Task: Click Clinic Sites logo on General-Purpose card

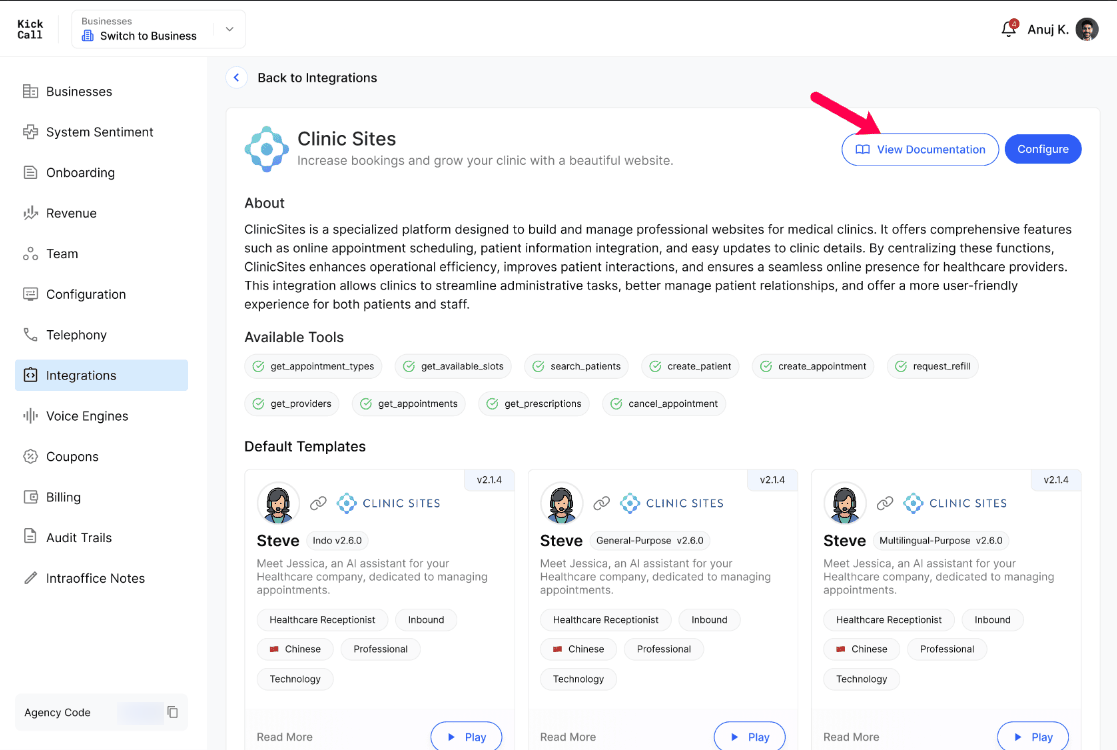Action: tap(672, 503)
